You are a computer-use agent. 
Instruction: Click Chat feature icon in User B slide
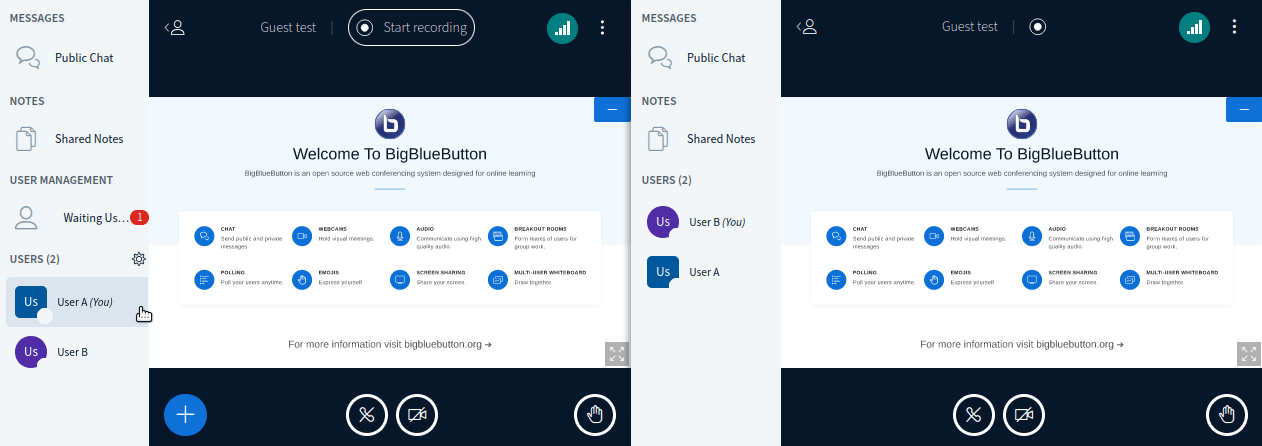(x=835, y=236)
